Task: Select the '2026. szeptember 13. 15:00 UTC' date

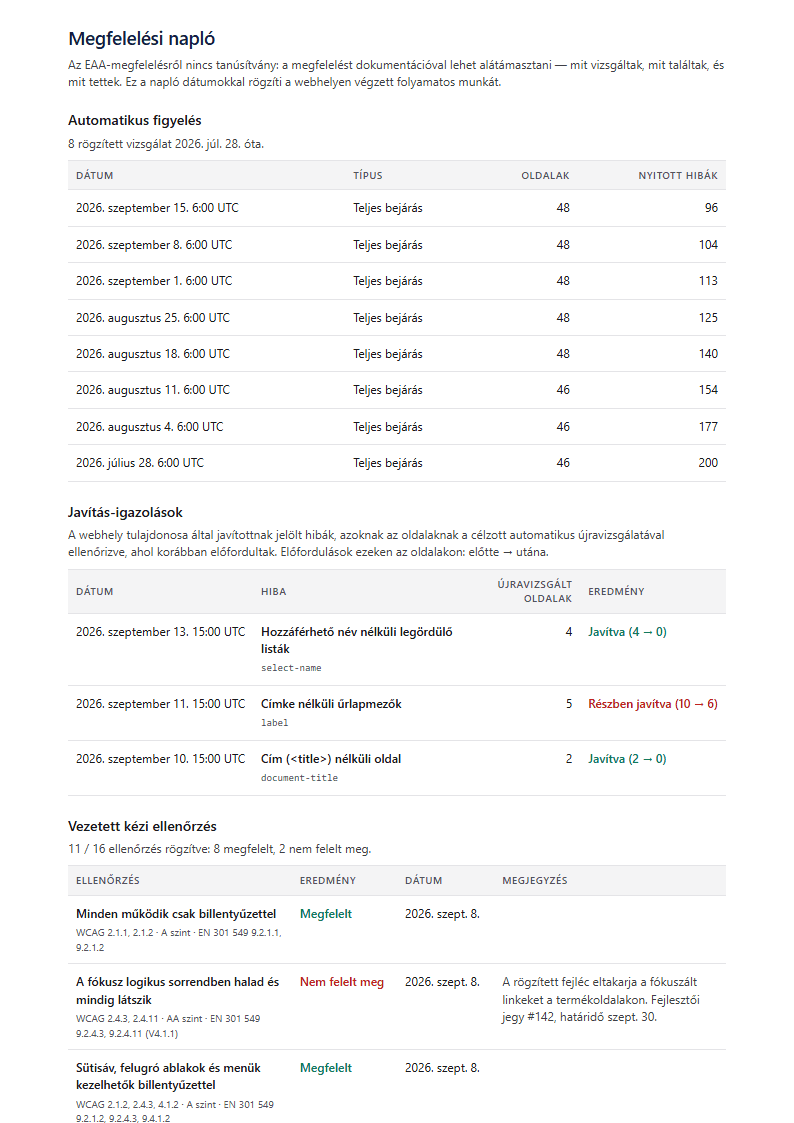Action: (160, 632)
